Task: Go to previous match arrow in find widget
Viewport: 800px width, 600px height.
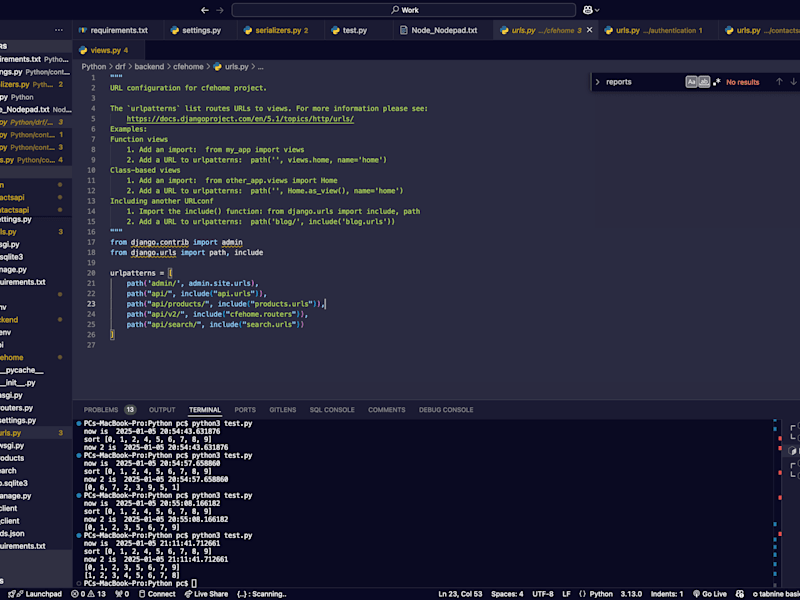Action: (779, 82)
